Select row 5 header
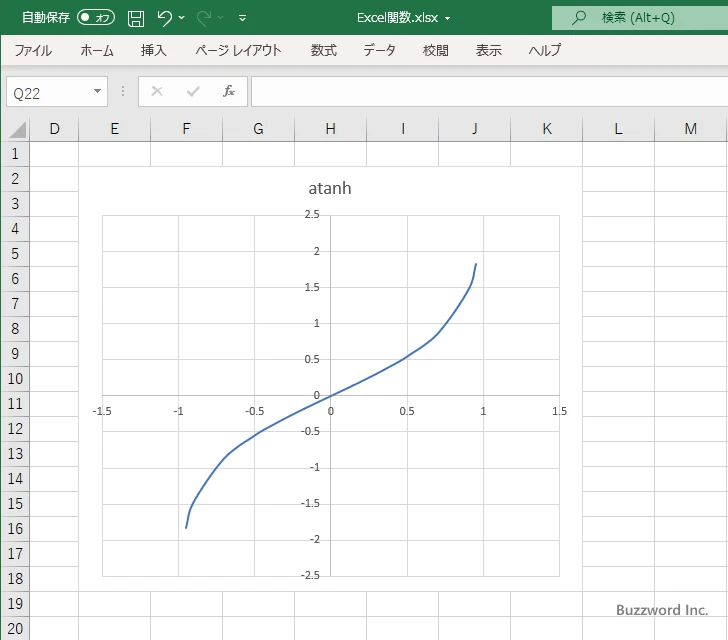The image size is (728, 640). (x=15, y=254)
